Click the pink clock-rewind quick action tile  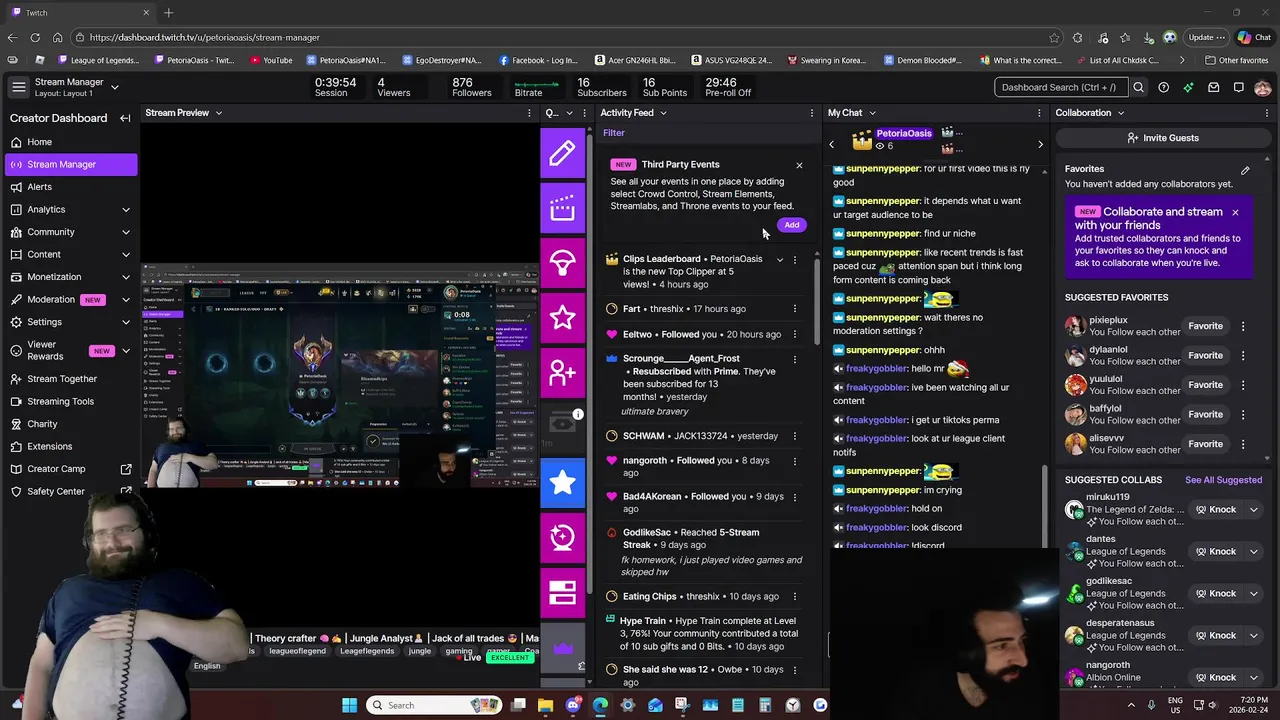(x=562, y=538)
